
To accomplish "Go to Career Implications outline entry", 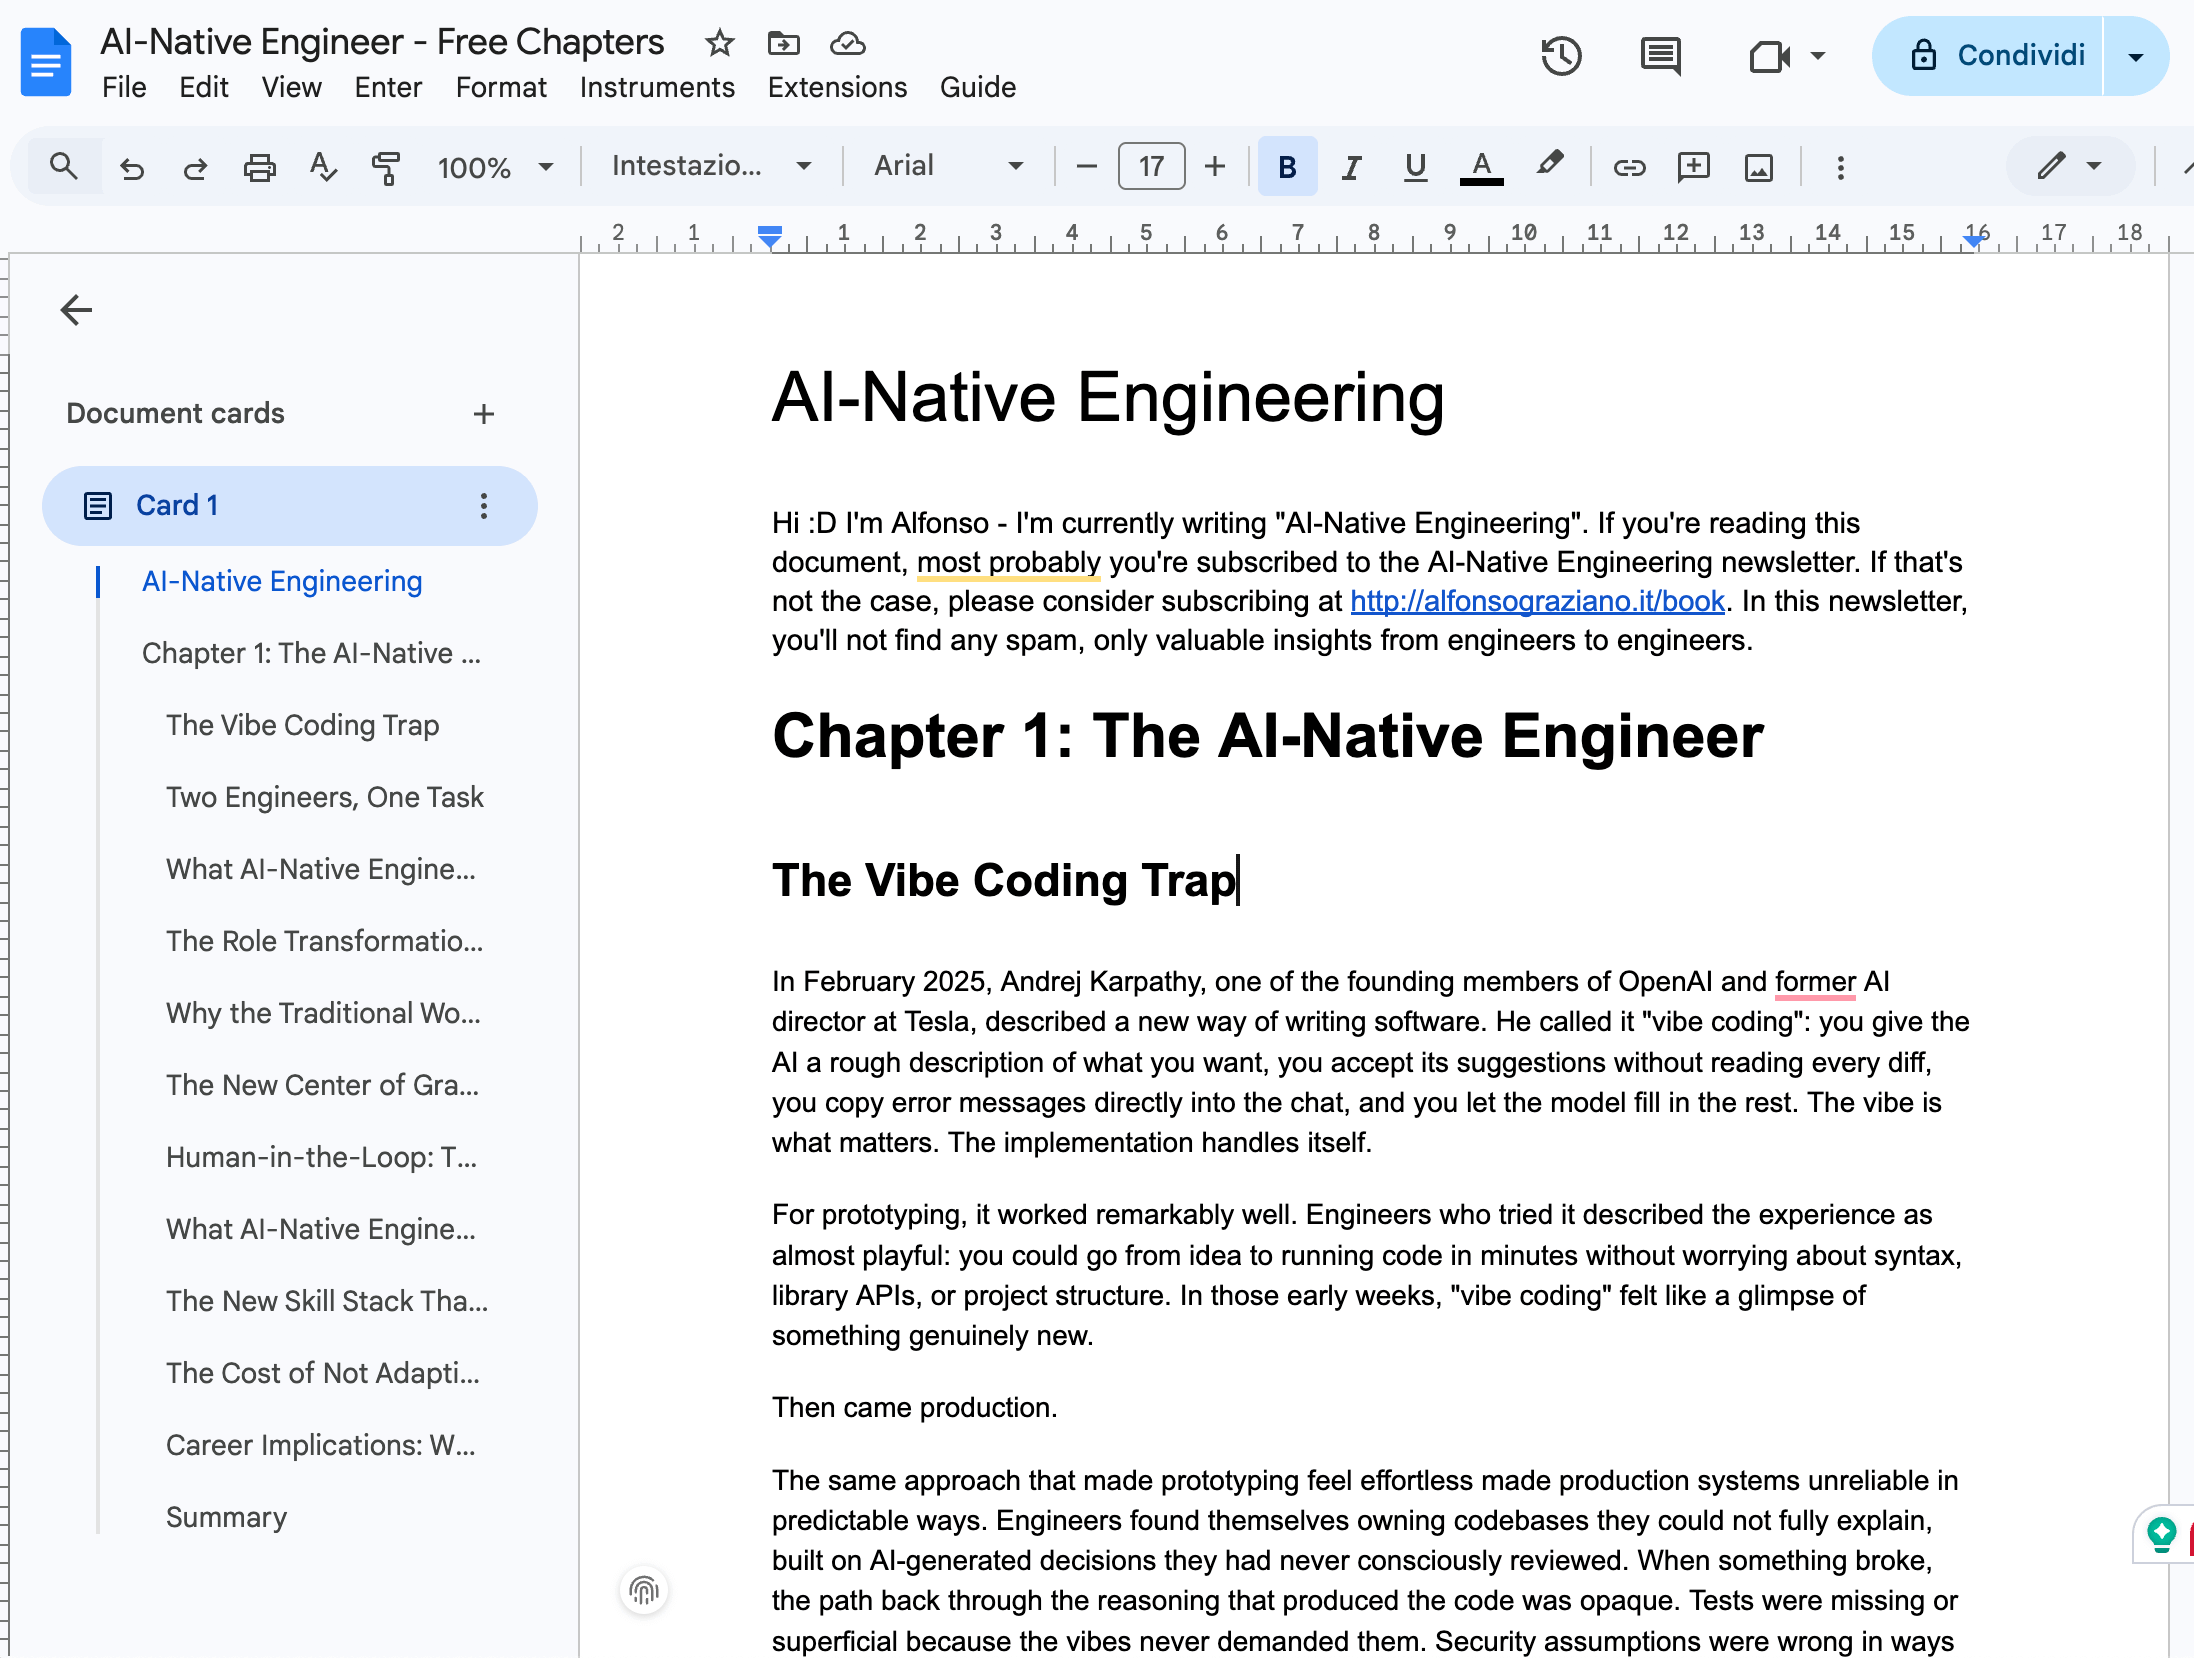I will (320, 1445).
